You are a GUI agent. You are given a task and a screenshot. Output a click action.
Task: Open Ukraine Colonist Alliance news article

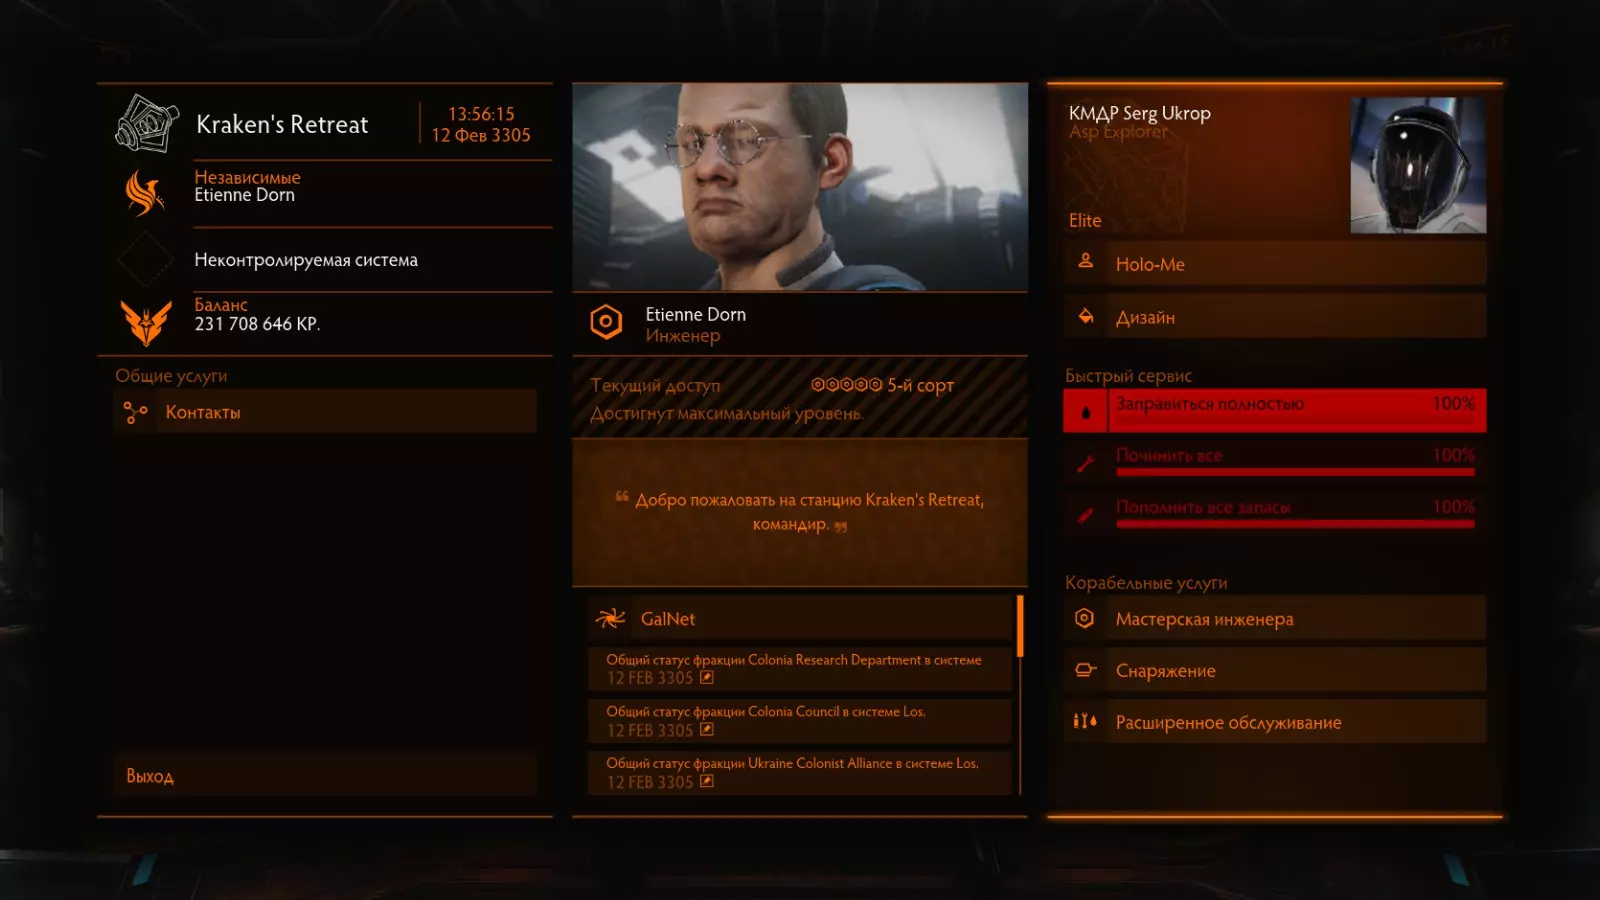coord(799,773)
